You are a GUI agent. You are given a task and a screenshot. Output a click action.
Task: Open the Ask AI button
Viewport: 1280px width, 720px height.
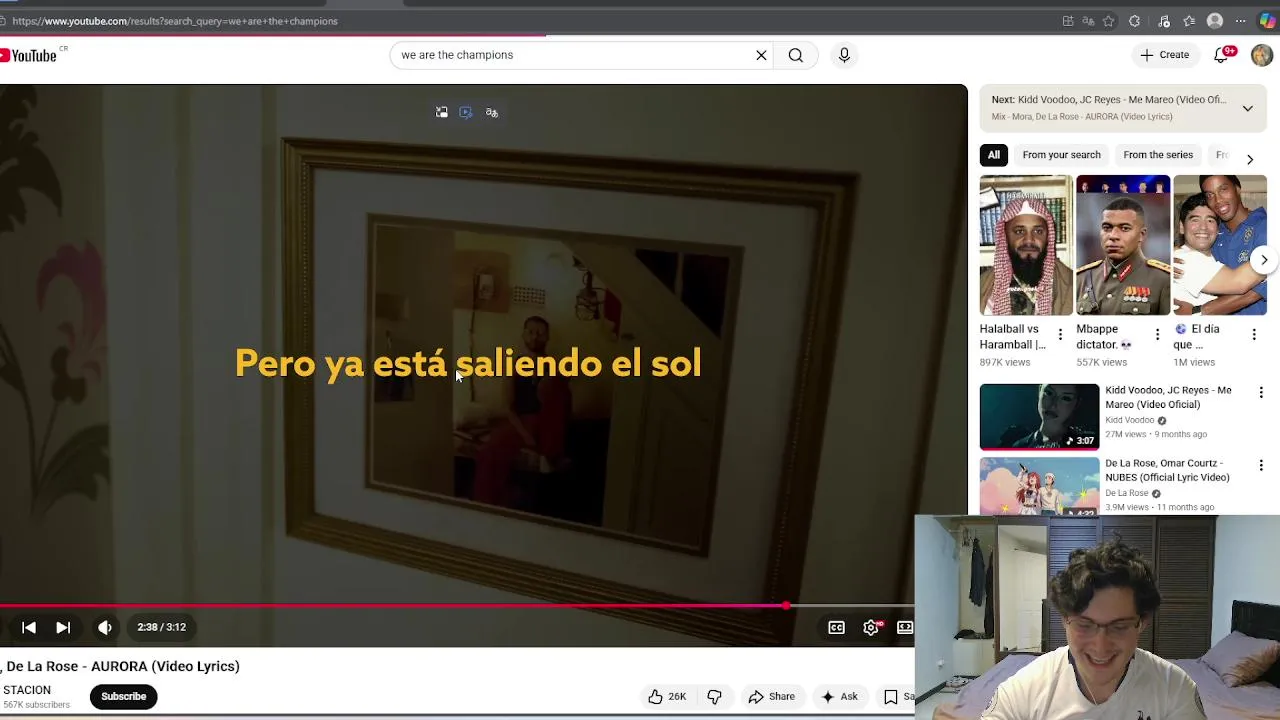840,697
